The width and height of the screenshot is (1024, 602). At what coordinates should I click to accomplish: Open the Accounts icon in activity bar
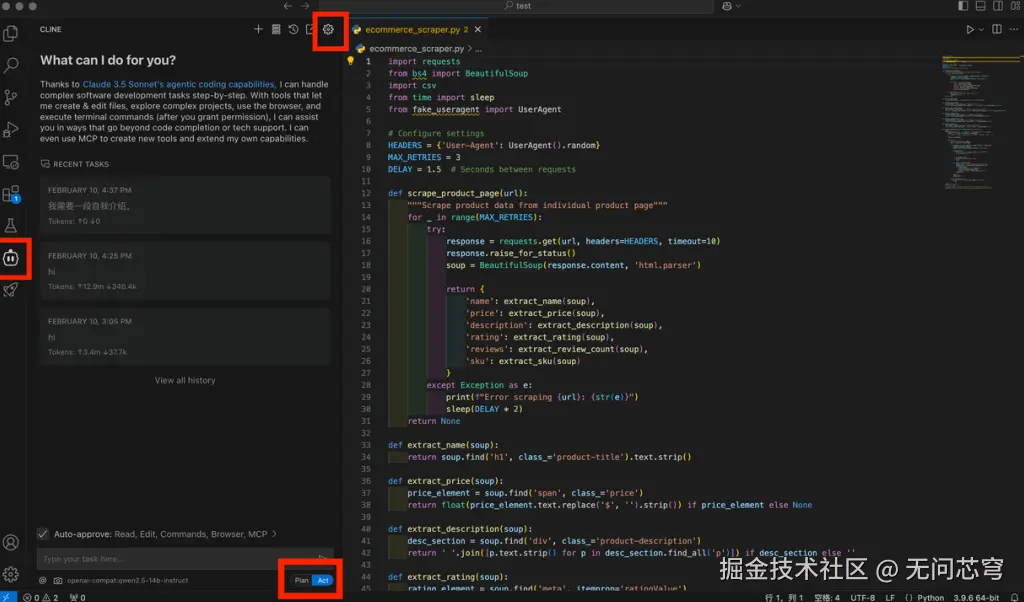[10, 542]
